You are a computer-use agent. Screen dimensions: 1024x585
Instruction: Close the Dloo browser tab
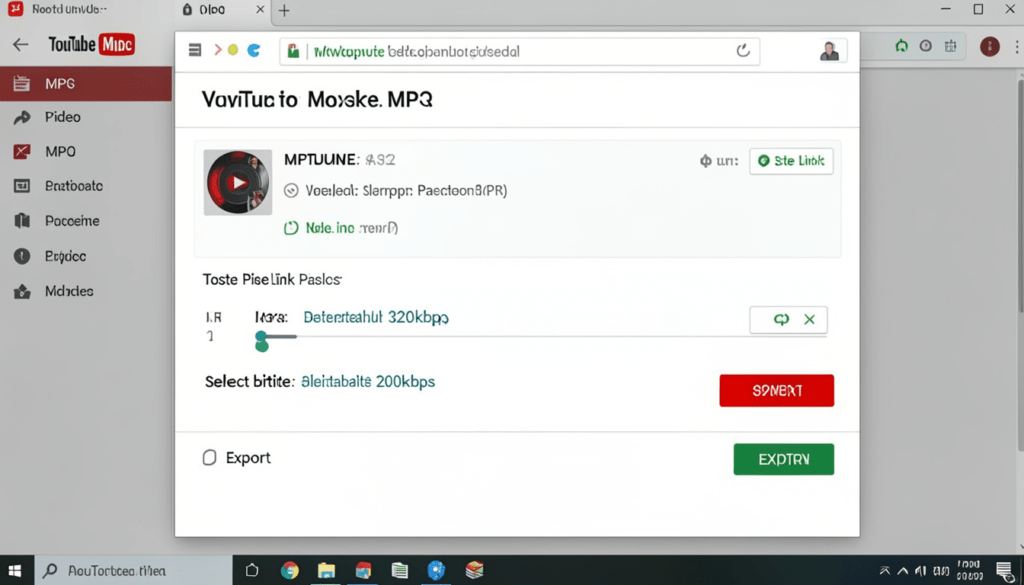coord(260,10)
